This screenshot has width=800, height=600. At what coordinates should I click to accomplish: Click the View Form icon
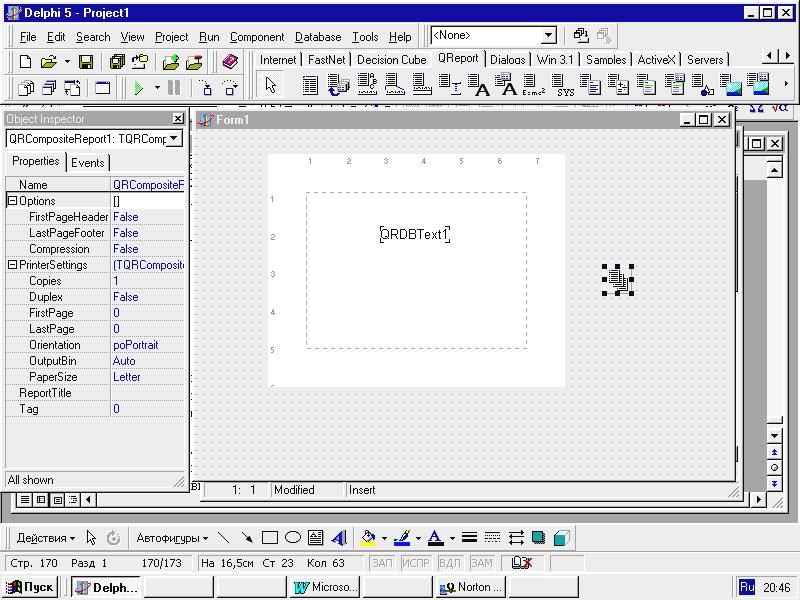pos(49,88)
